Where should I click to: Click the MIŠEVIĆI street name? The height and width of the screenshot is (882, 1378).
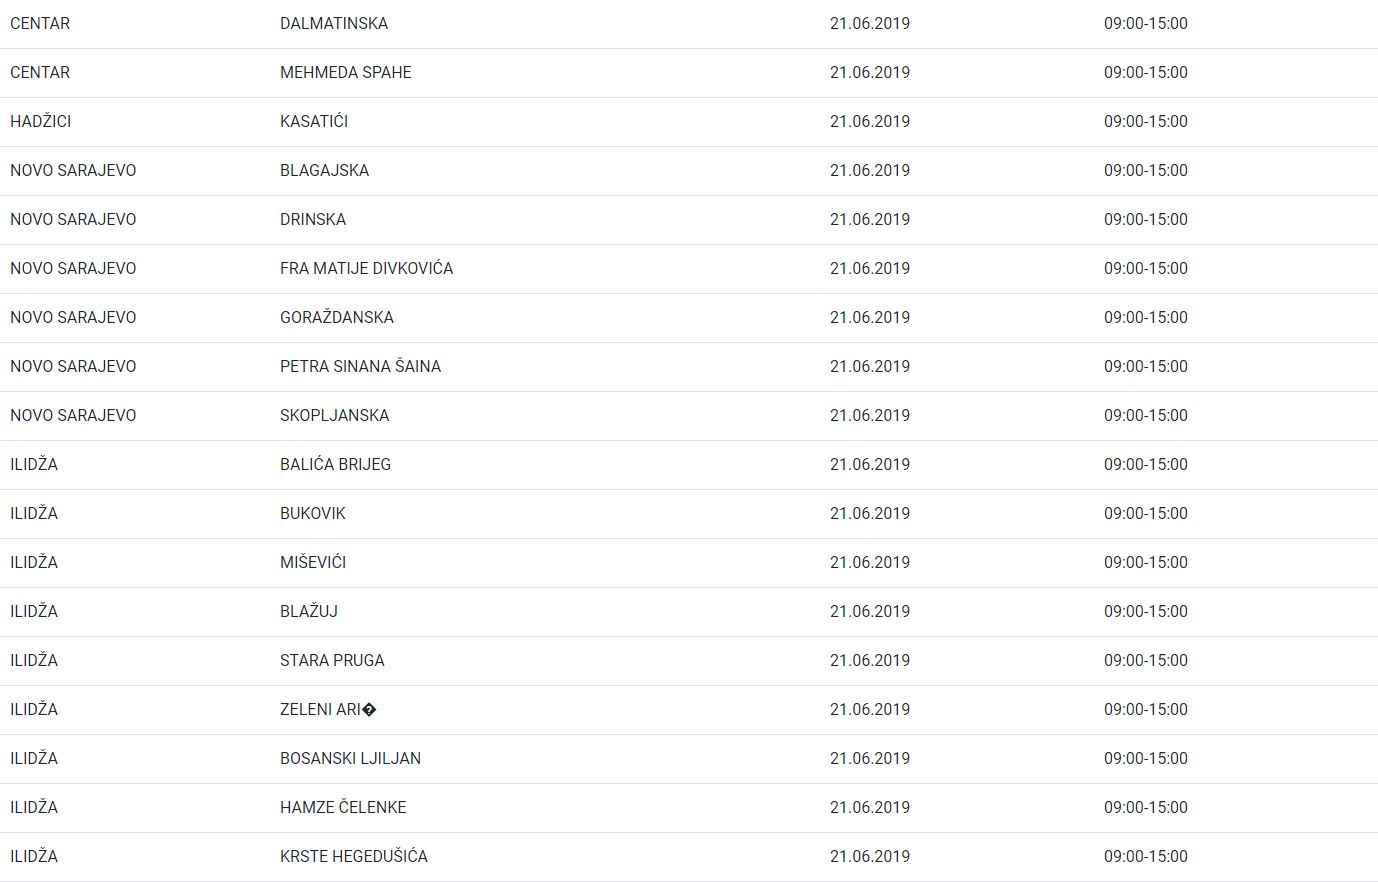click(x=313, y=562)
